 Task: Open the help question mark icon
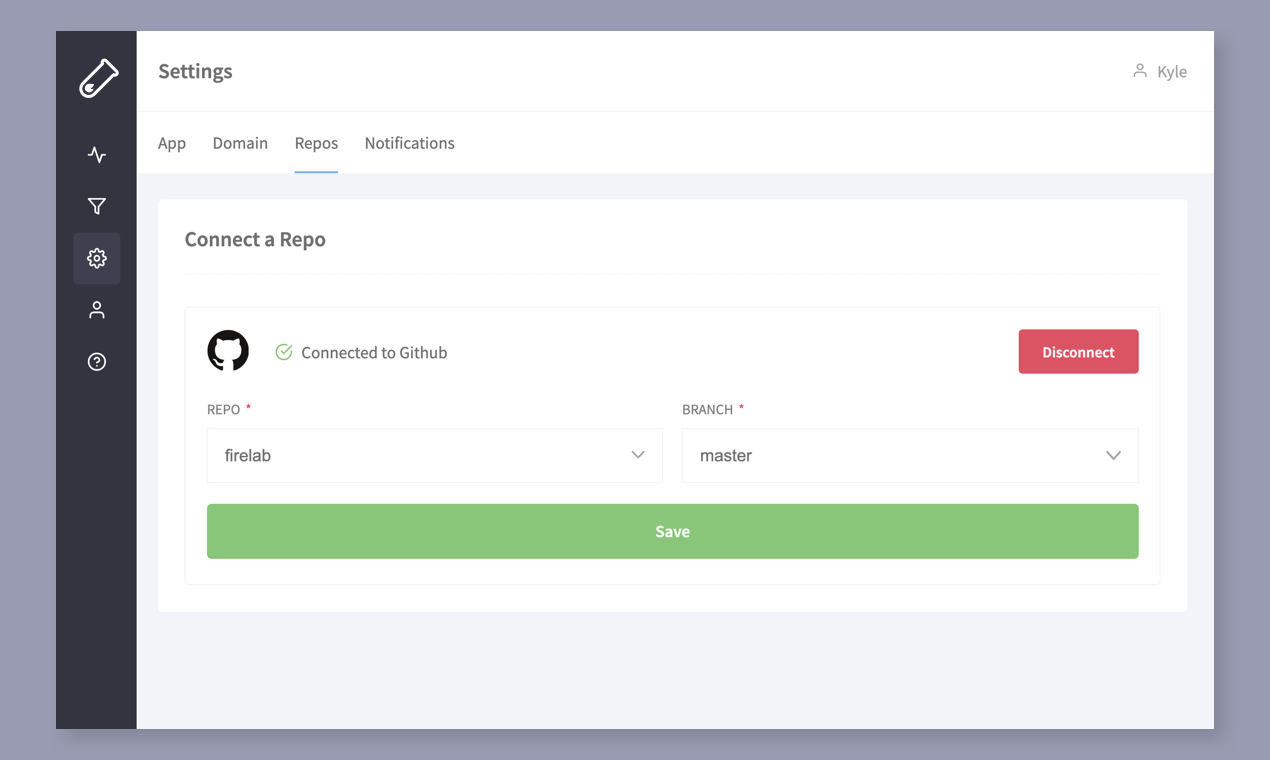click(x=97, y=362)
